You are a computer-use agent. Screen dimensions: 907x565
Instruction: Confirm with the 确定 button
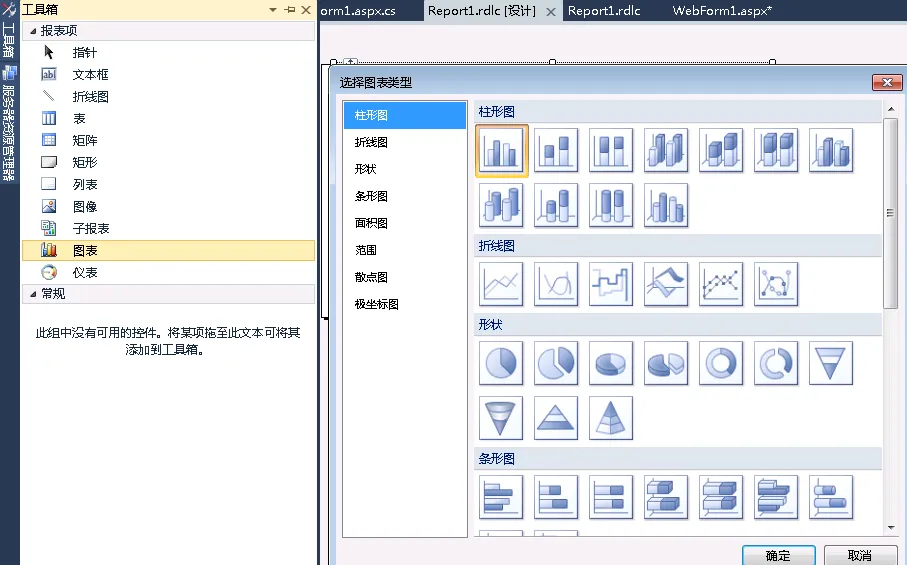click(x=779, y=555)
